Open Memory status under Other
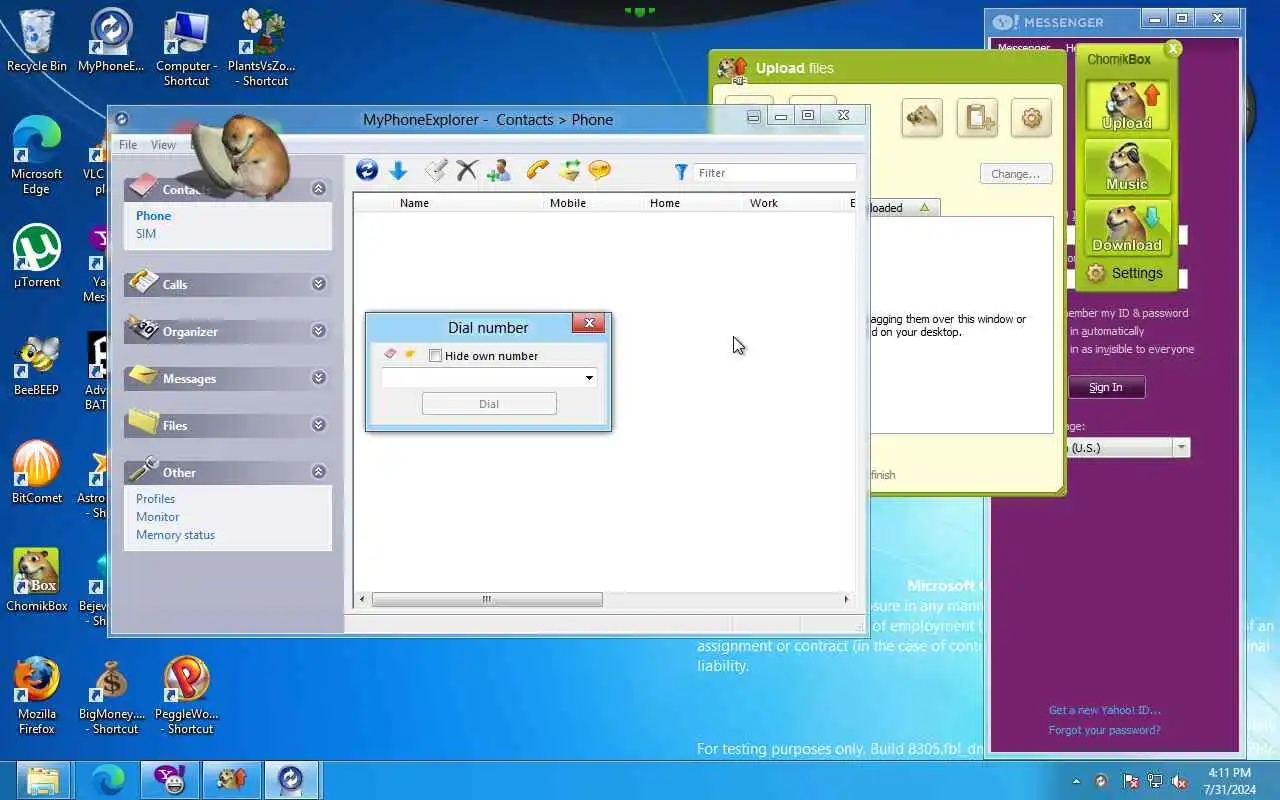The width and height of the screenshot is (1280, 800). [x=176, y=534]
